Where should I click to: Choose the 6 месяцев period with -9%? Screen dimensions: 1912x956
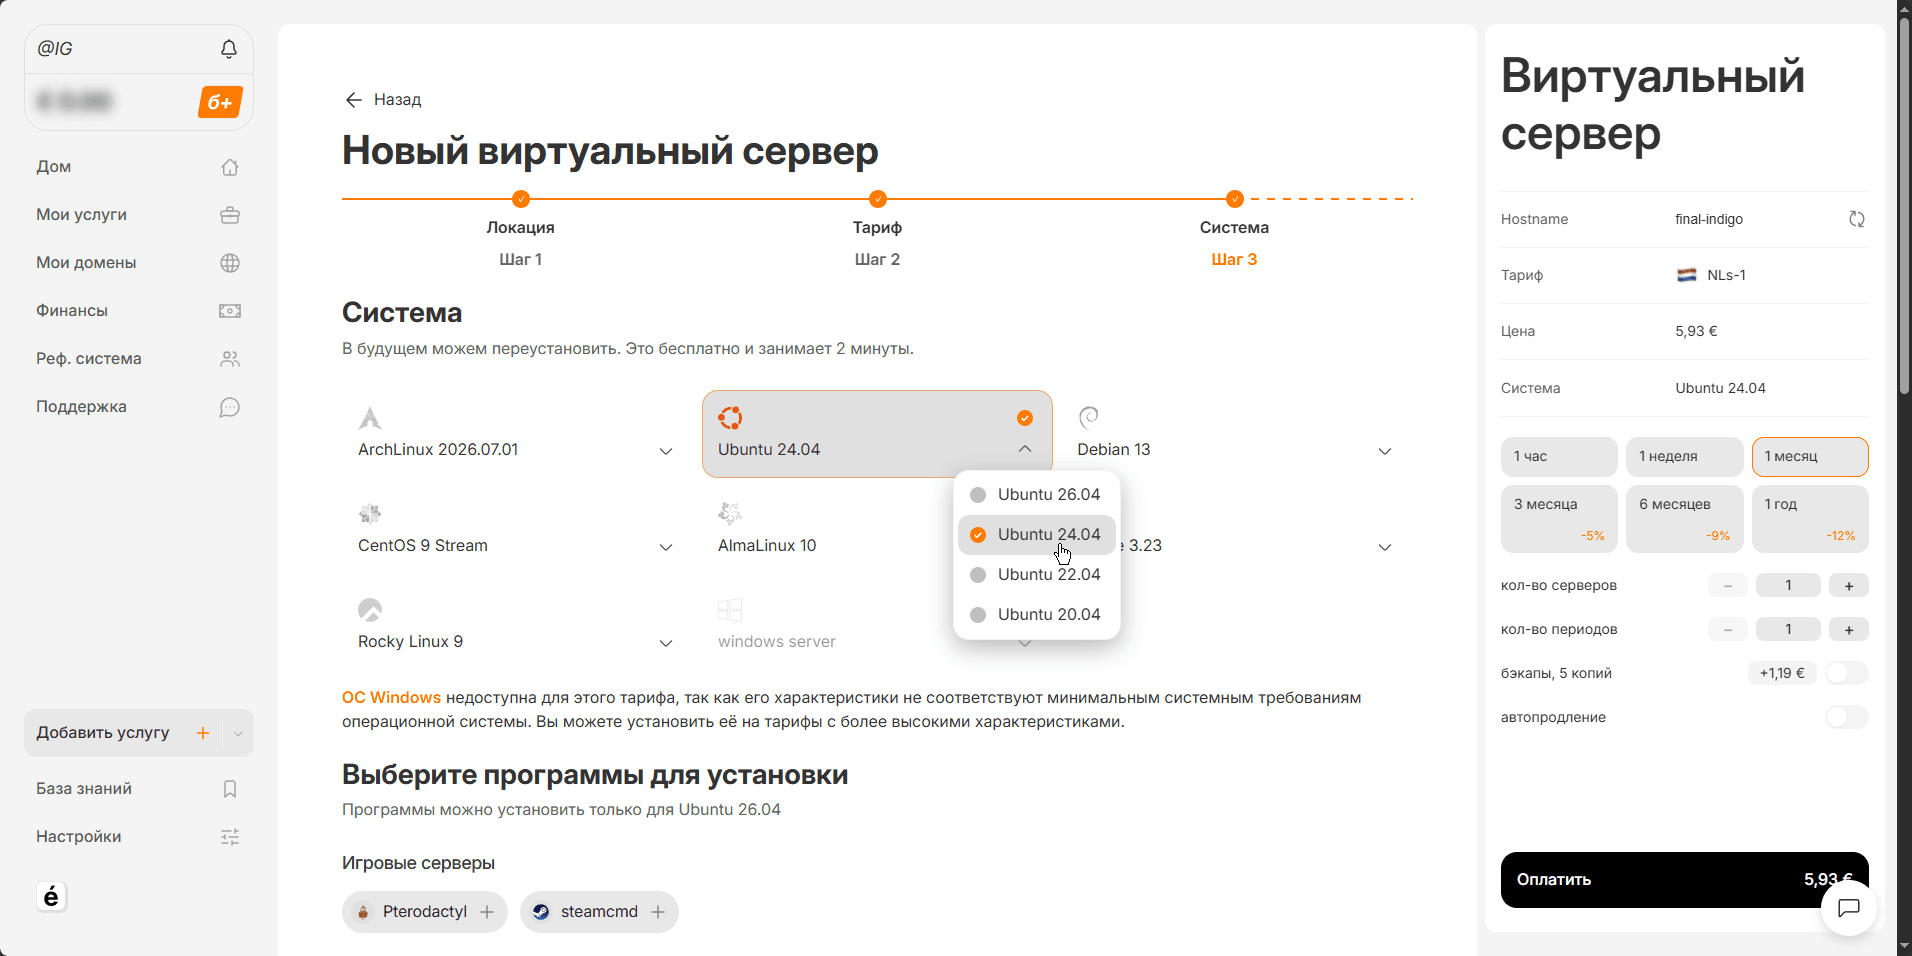tap(1684, 519)
